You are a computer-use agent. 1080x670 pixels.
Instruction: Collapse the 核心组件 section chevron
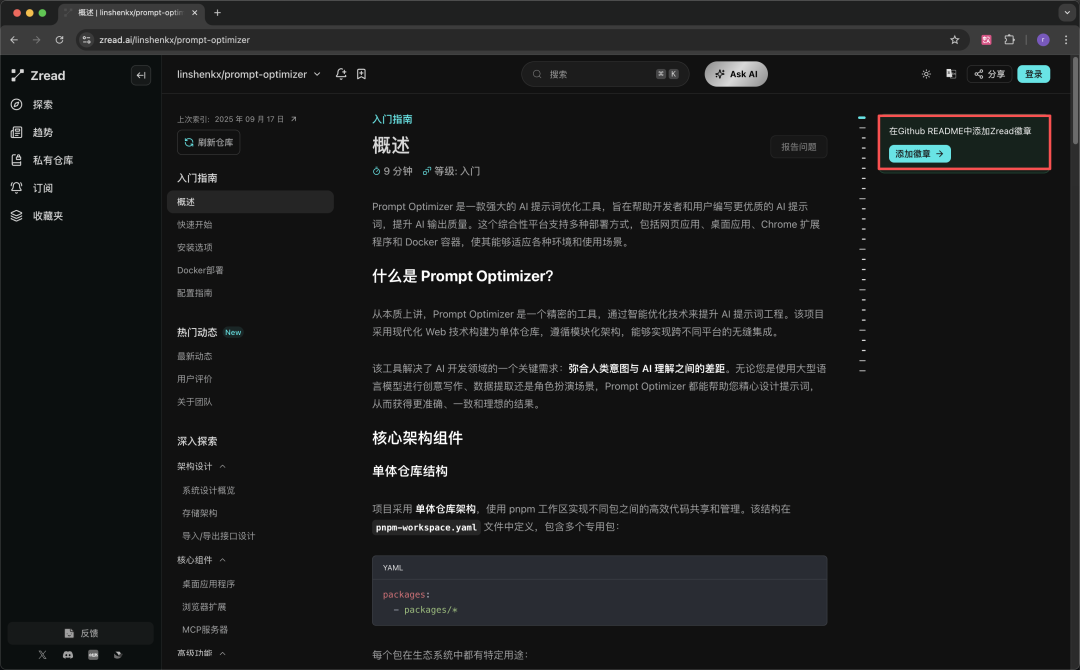tap(222, 560)
